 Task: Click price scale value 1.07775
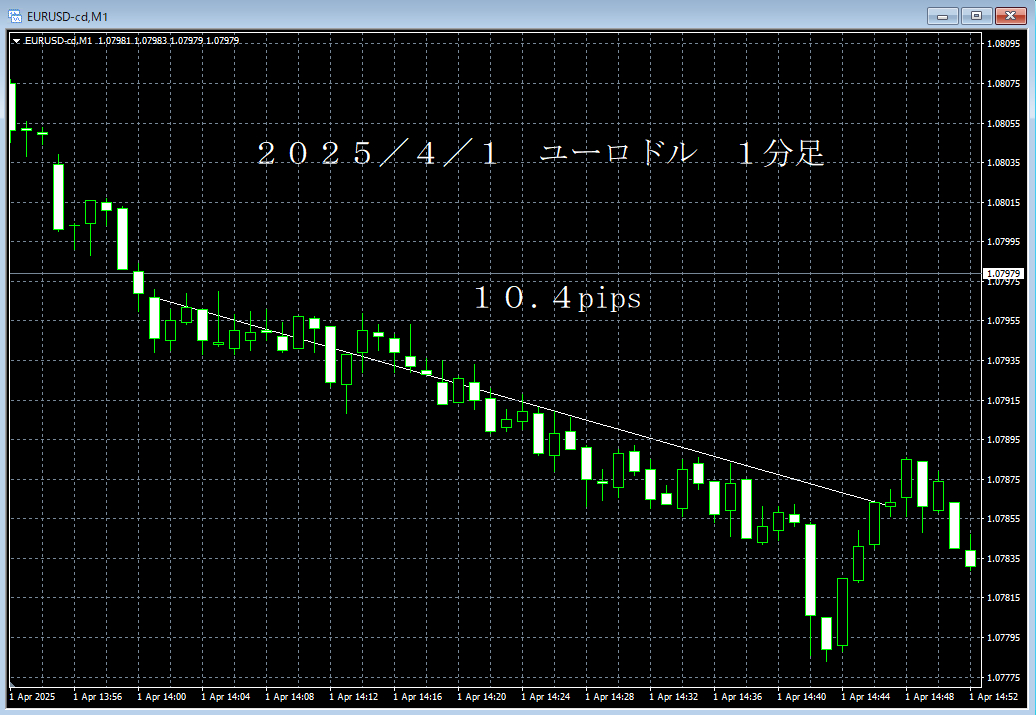click(1003, 677)
